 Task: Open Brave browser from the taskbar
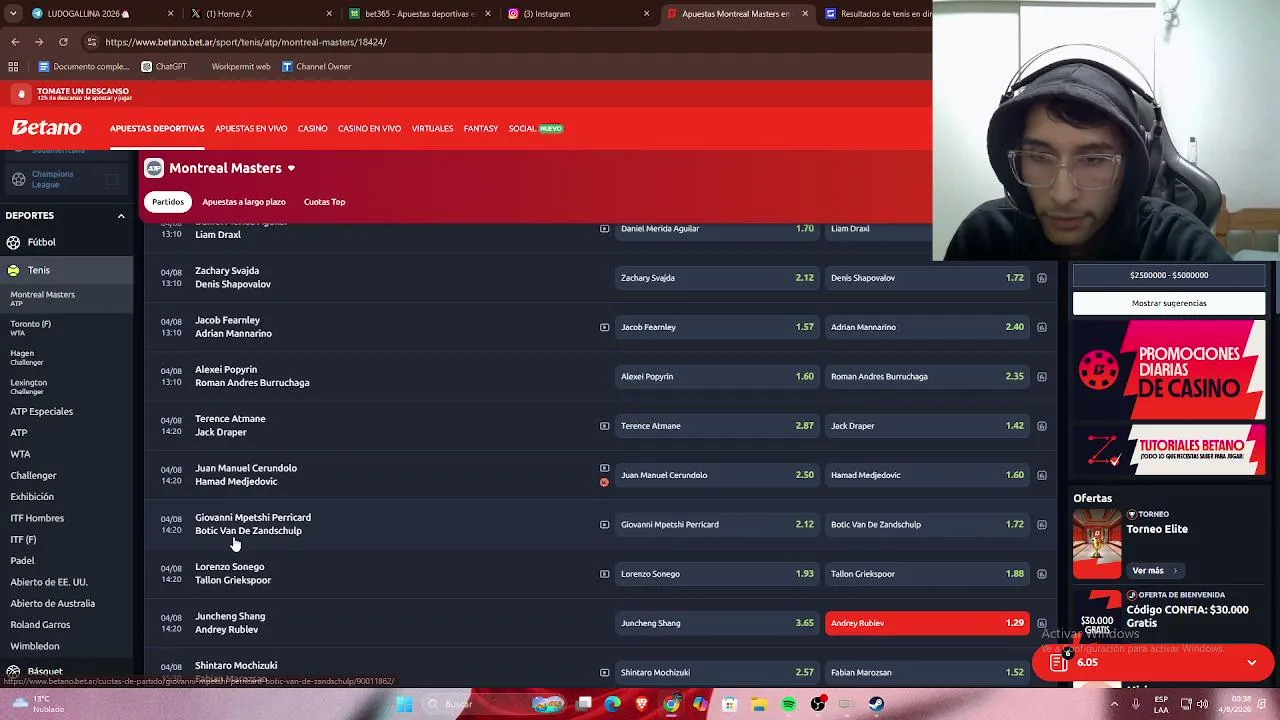(x=642, y=704)
